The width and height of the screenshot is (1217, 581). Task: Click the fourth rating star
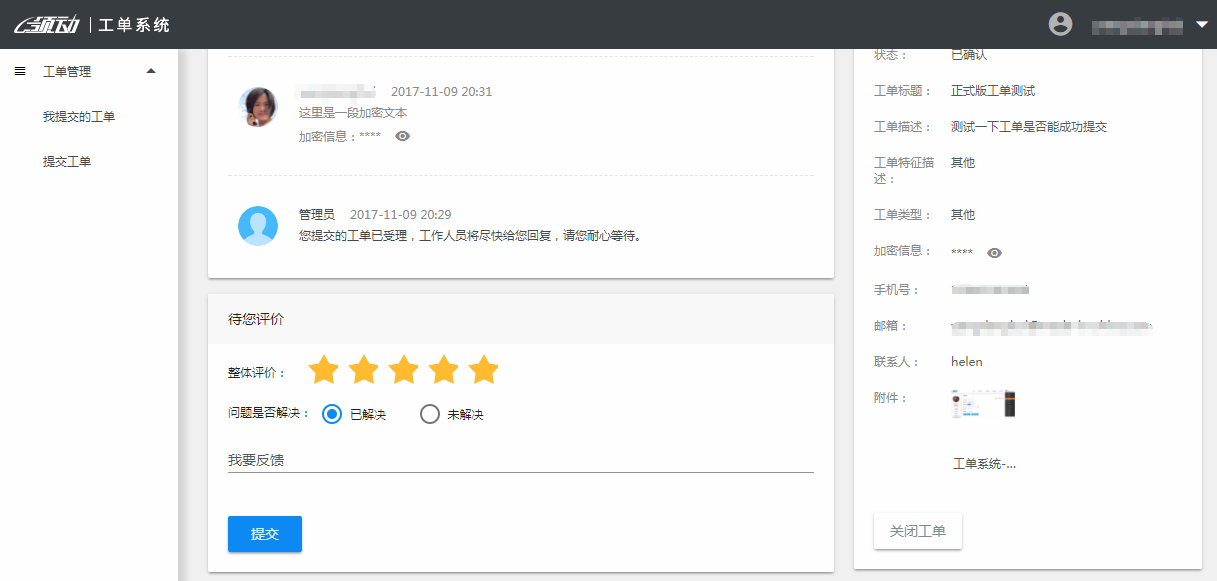coord(443,370)
